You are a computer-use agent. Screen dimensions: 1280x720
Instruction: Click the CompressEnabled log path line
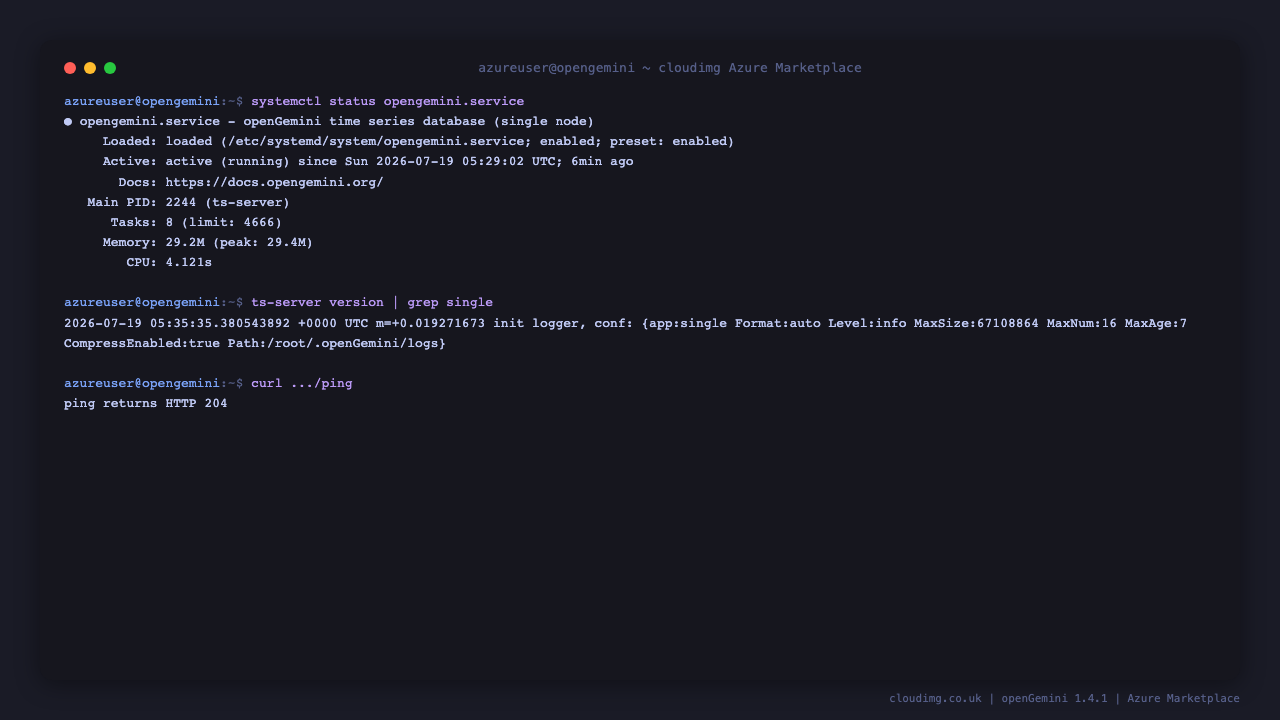(255, 343)
